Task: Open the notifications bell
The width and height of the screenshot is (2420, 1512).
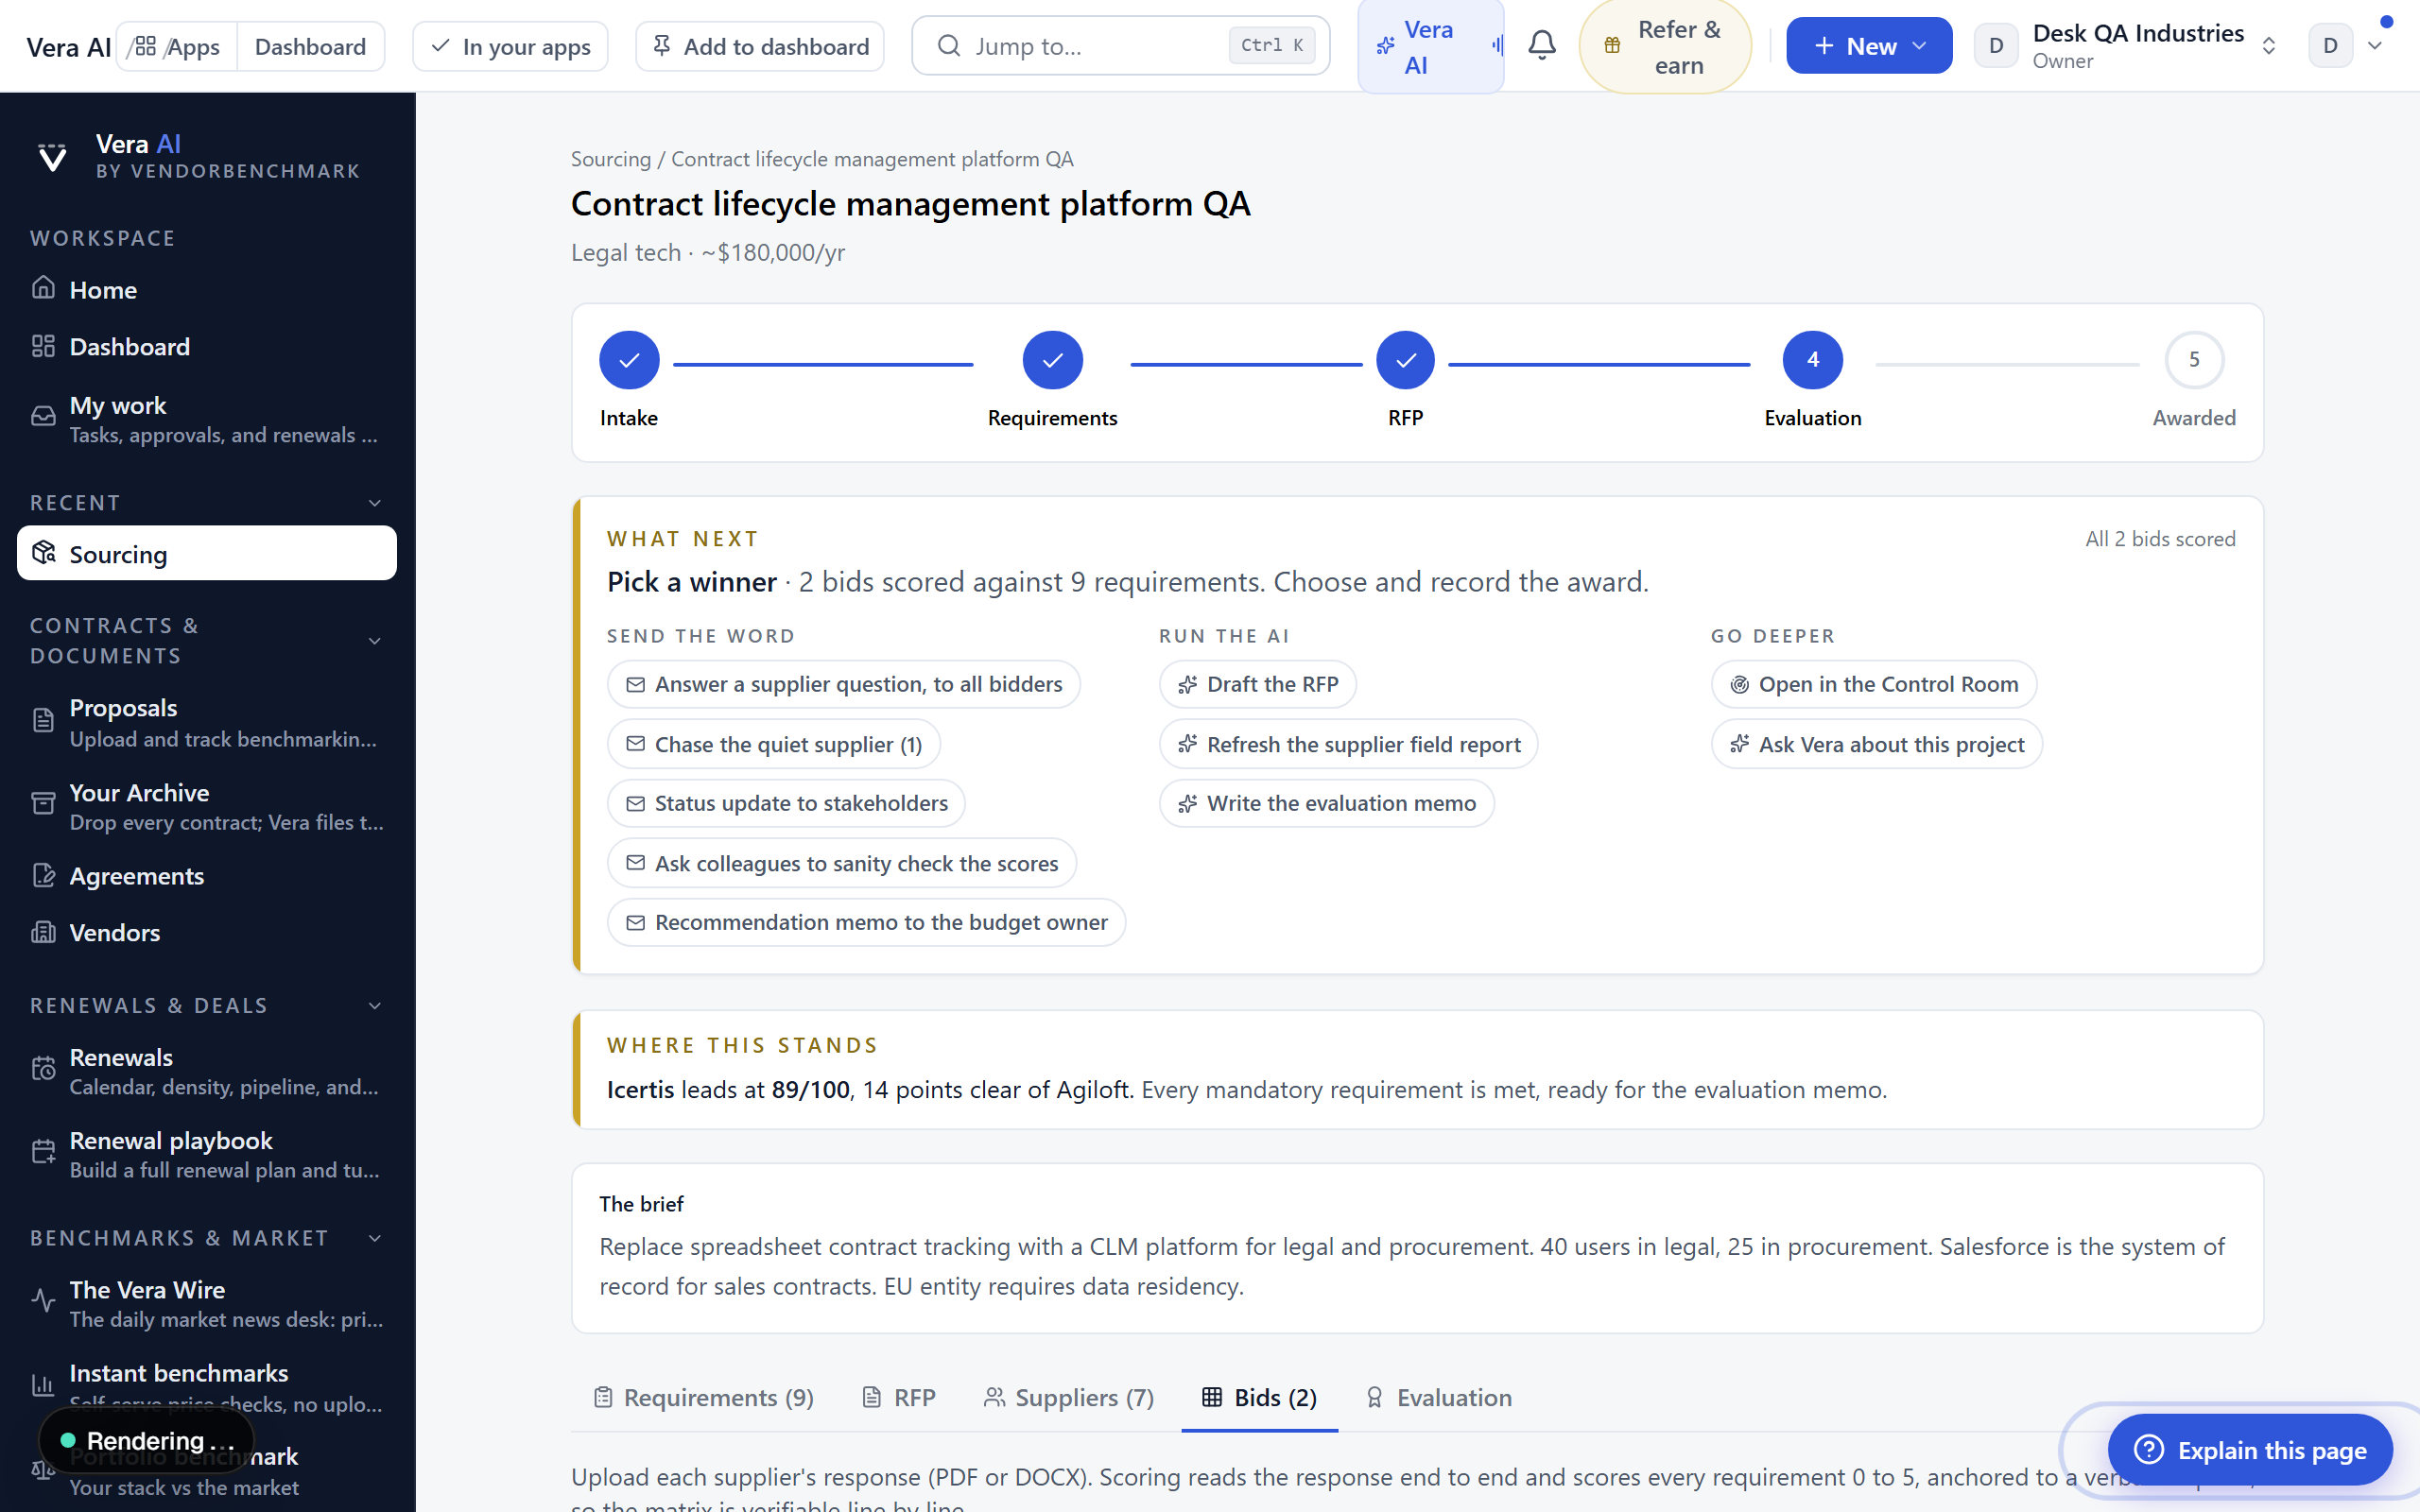Action: (x=1541, y=45)
